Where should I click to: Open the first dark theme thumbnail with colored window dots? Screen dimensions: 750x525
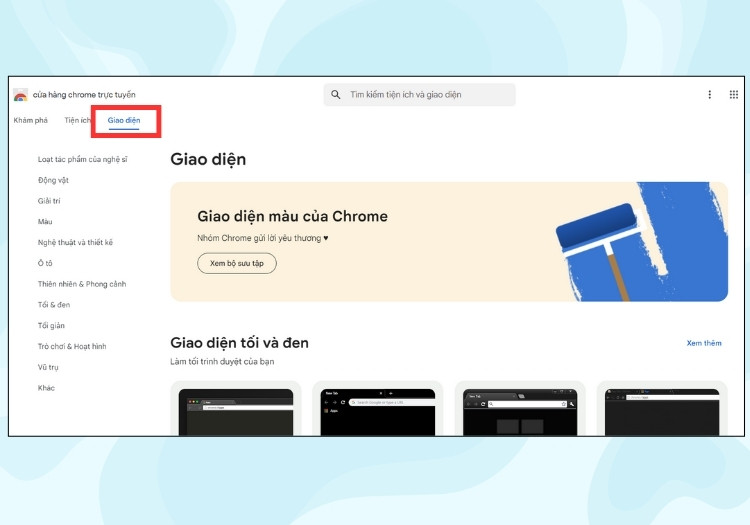coord(236,409)
